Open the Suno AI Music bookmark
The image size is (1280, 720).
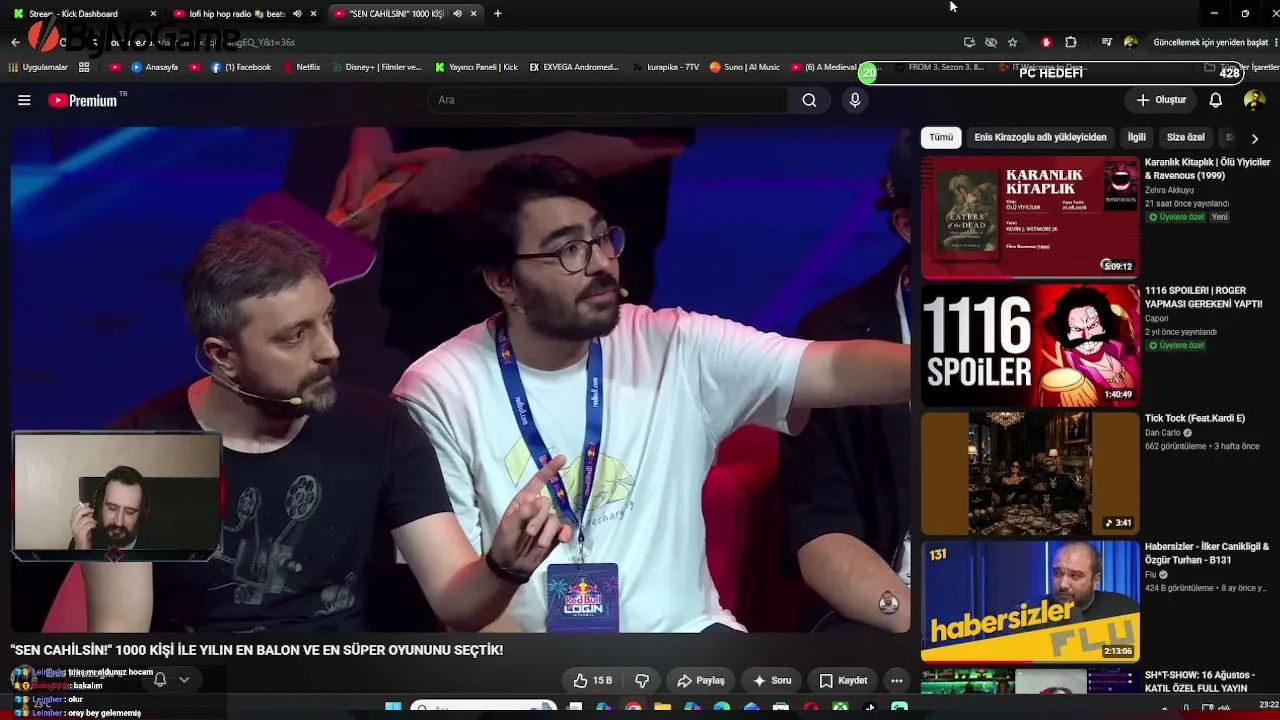(x=744, y=67)
